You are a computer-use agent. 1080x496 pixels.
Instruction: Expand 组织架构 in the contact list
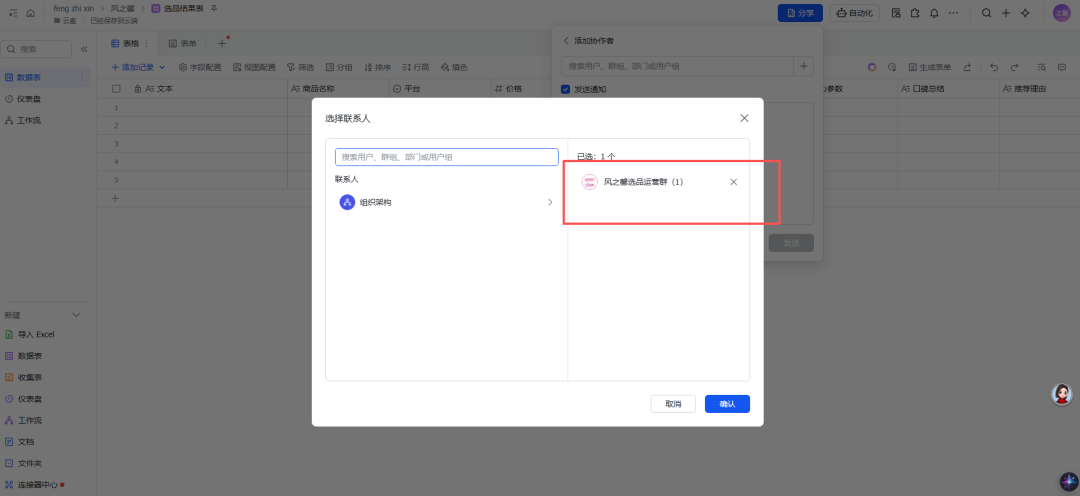point(550,203)
